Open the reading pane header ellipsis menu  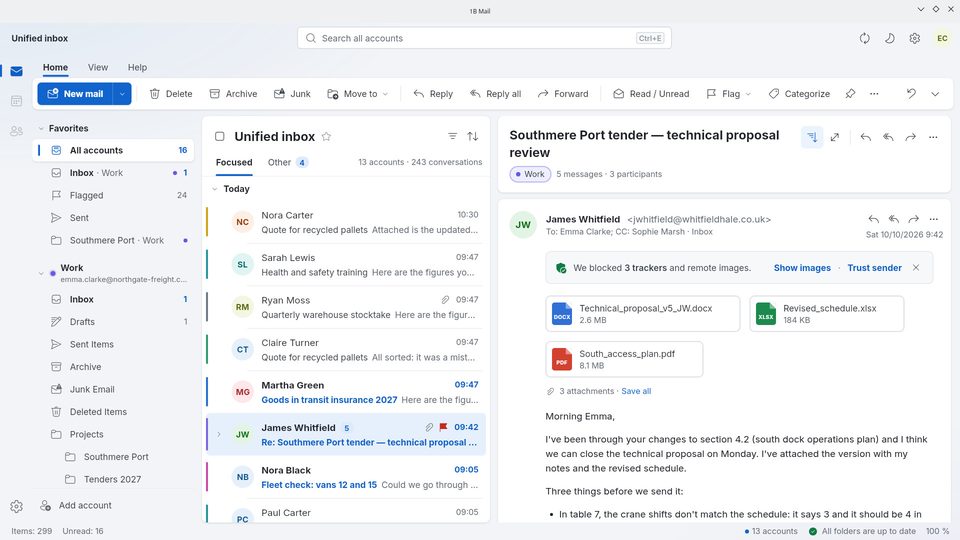(x=933, y=137)
